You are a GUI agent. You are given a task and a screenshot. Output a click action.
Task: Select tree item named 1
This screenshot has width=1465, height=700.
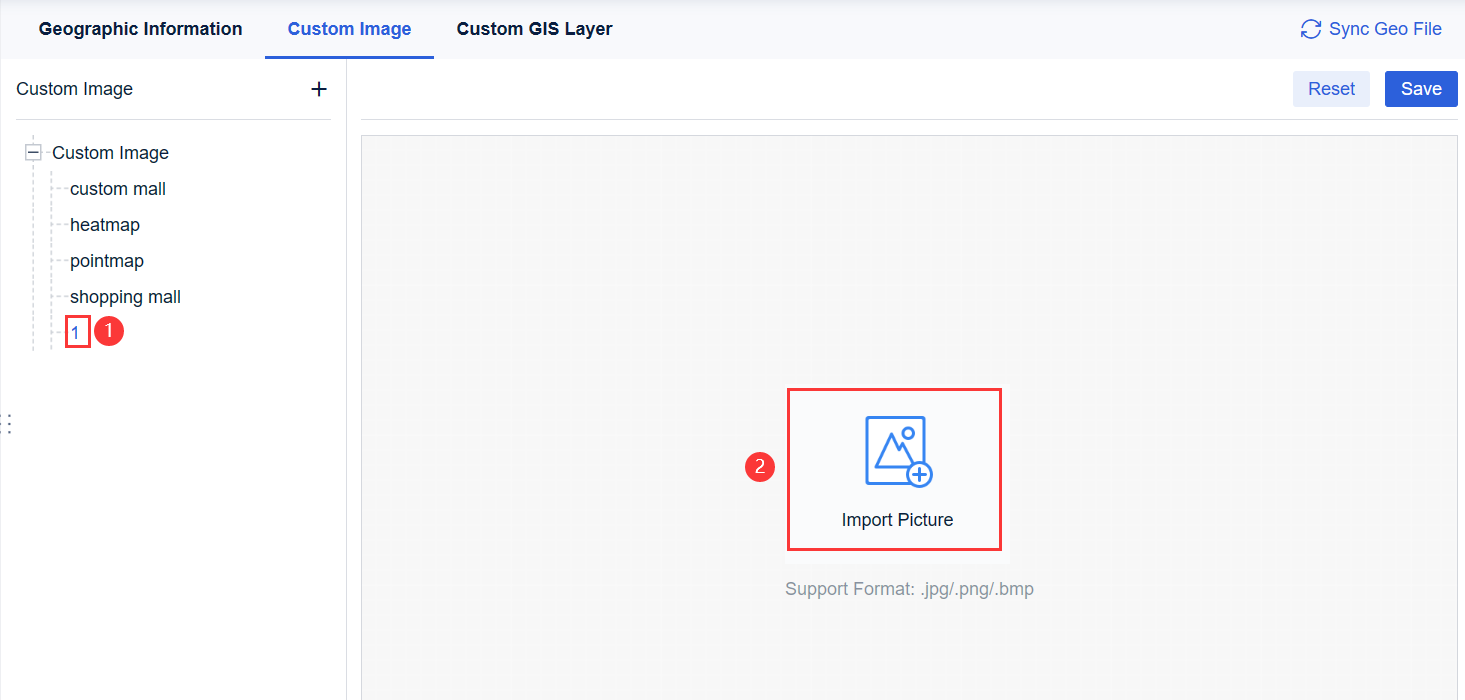point(76,331)
